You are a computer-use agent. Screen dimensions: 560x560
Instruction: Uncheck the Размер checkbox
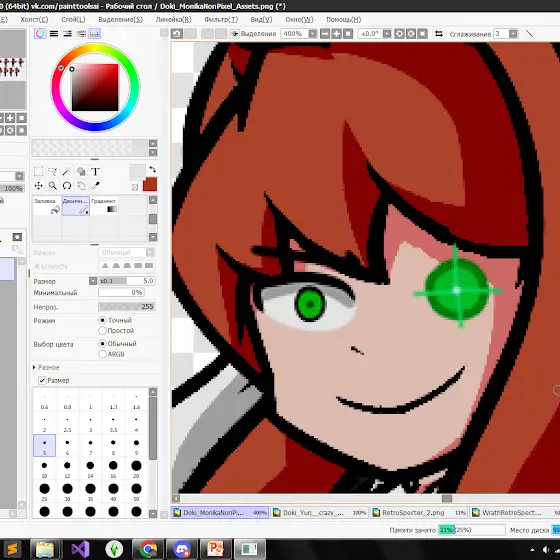point(42,380)
